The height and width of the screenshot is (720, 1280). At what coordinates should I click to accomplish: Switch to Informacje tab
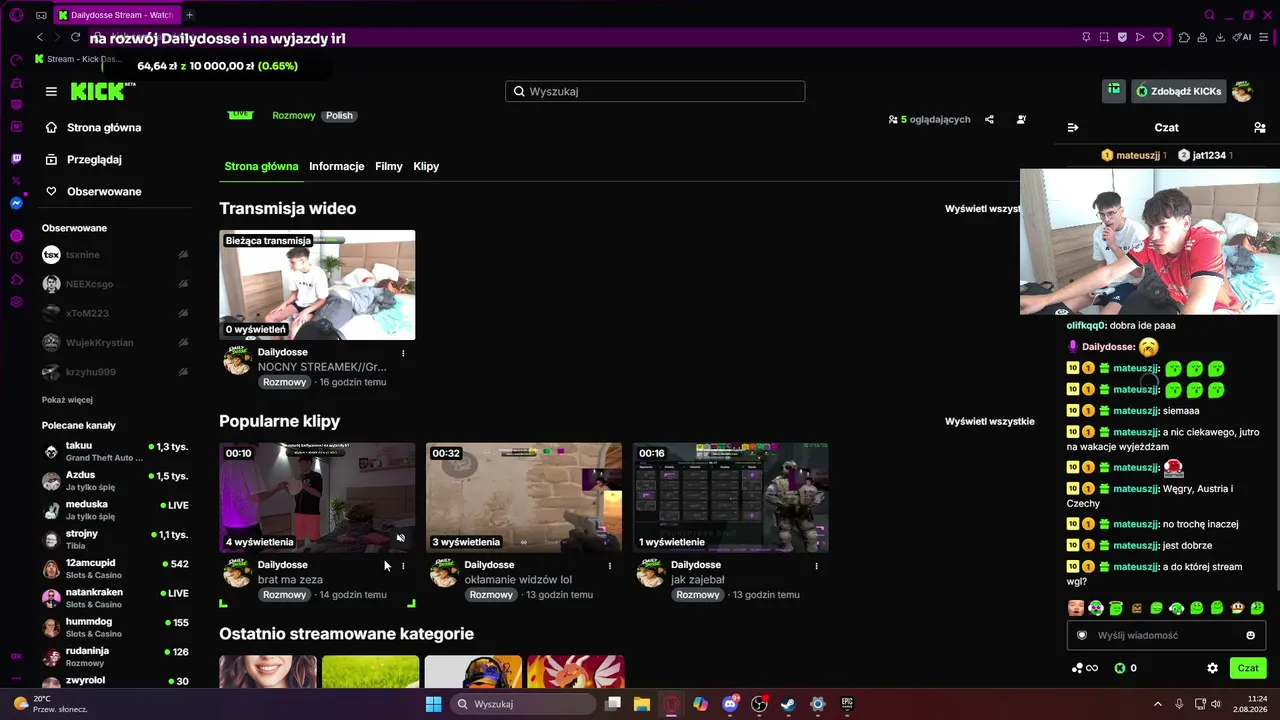(x=337, y=166)
